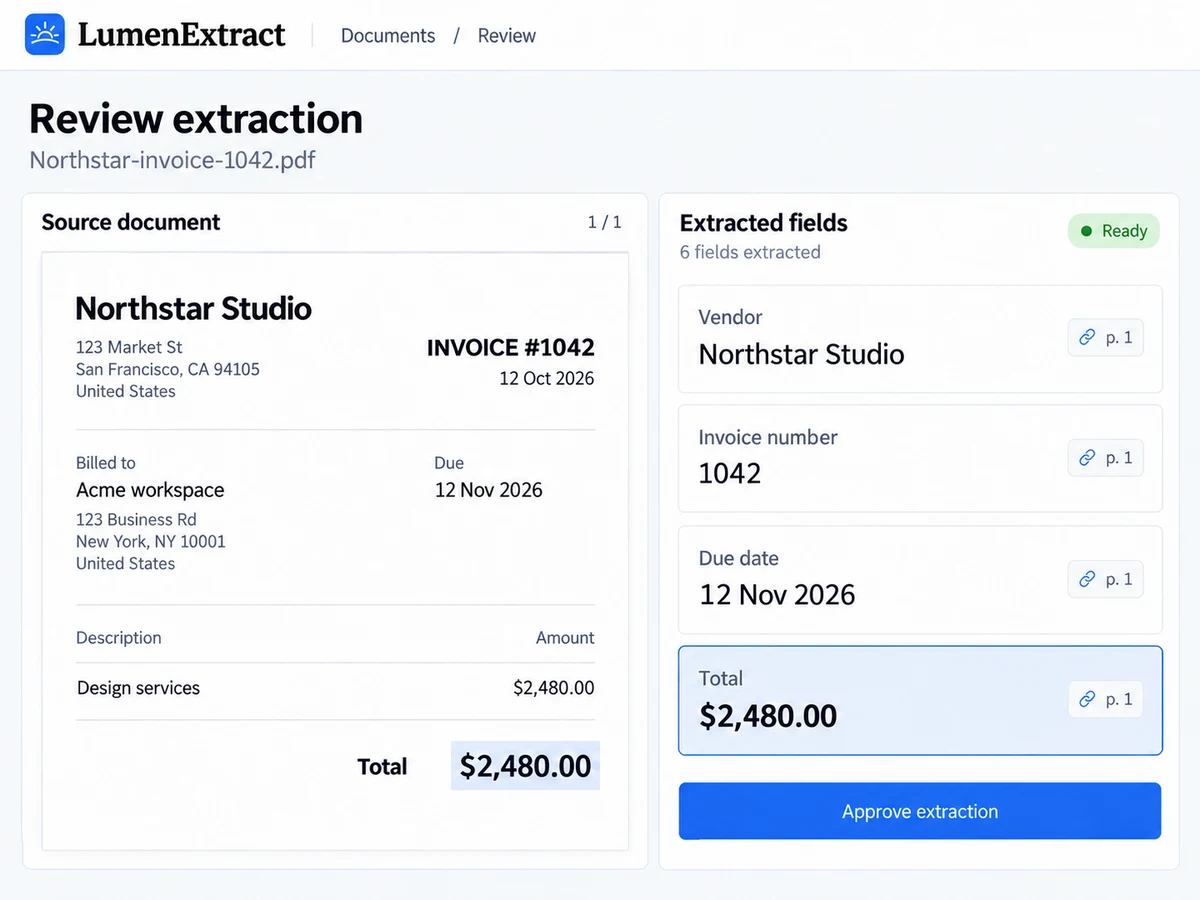This screenshot has height=900, width=1200.
Task: Click the LumenExtract brand name
Action: (182, 35)
